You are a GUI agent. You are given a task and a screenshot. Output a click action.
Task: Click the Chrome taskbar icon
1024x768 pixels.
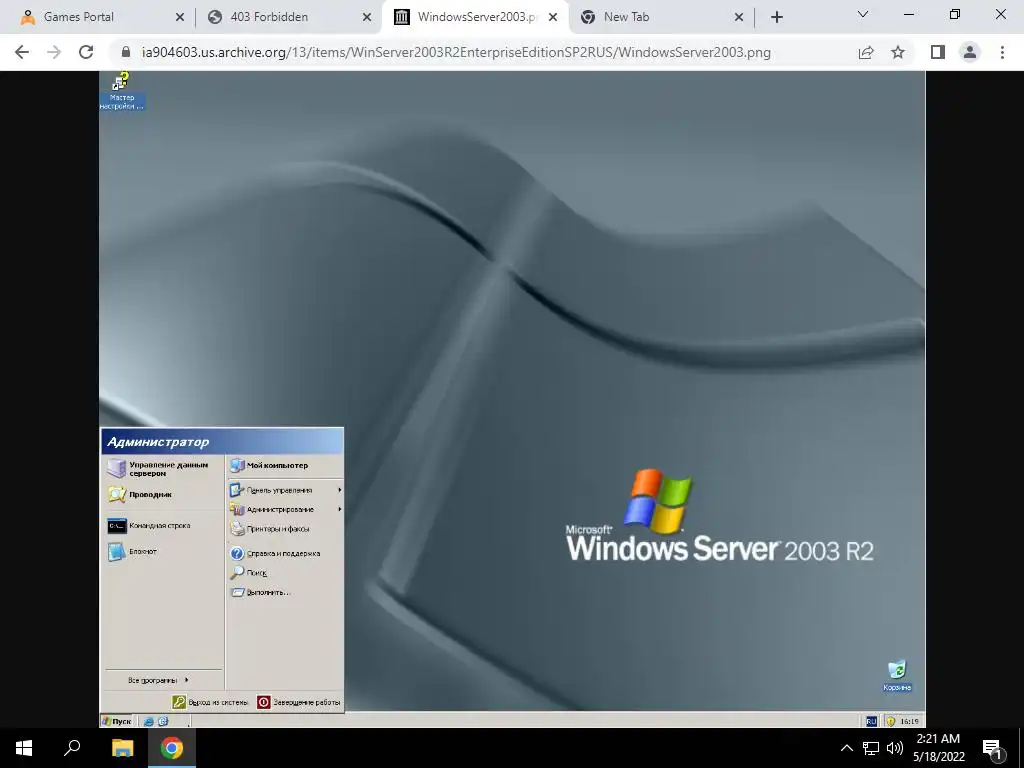pyautogui.click(x=172, y=748)
